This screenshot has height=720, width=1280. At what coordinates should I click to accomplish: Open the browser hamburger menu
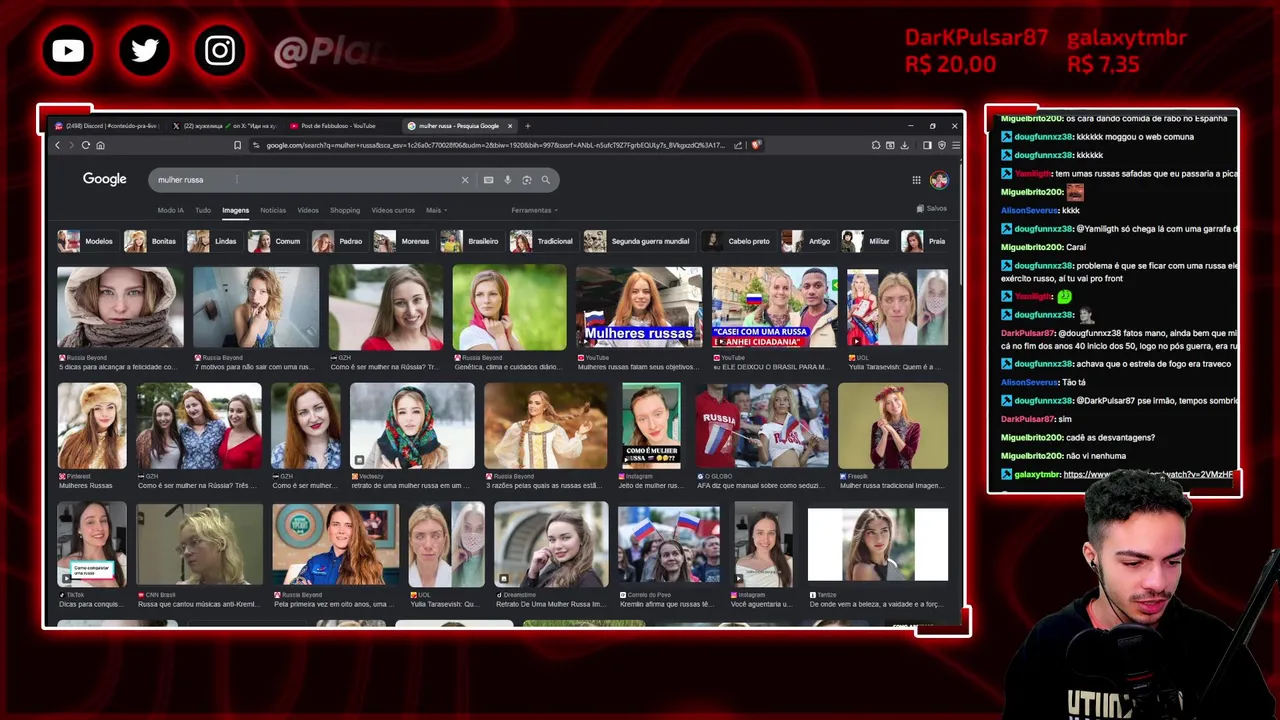coord(956,145)
